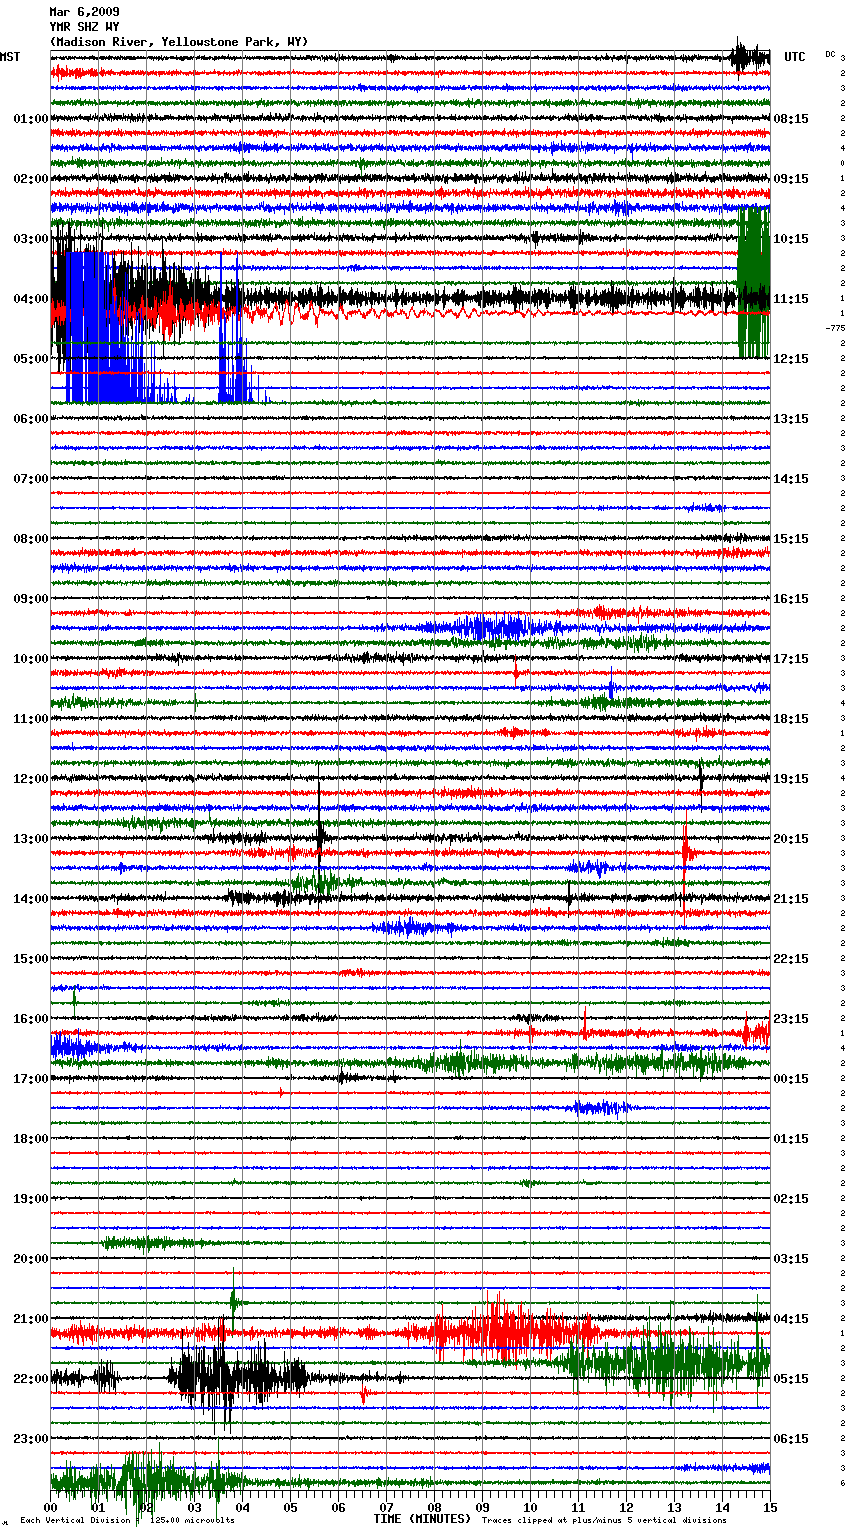Click the '09:00' MST hour label

coord(30,599)
